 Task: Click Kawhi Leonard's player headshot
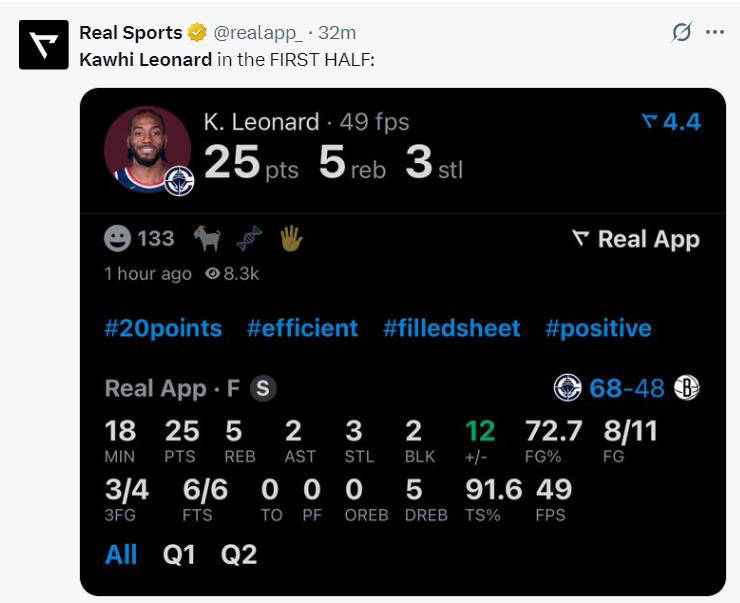147,150
